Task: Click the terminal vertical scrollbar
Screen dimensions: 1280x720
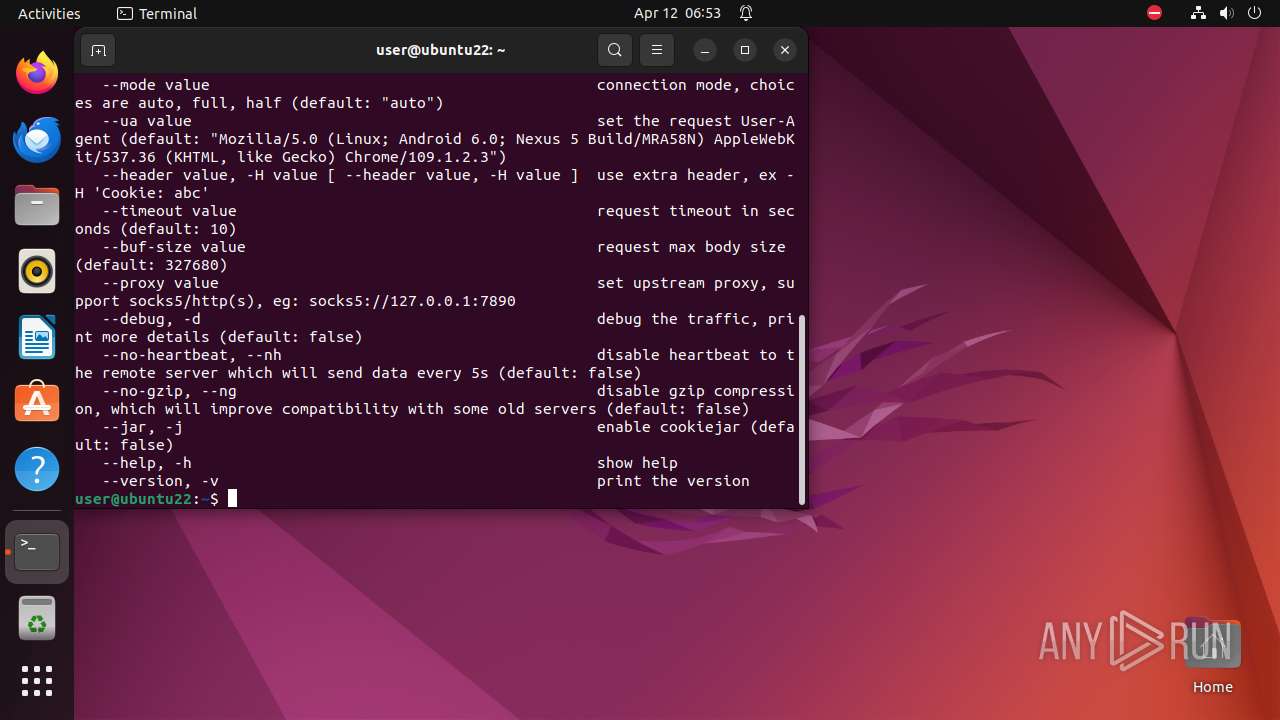Action: [x=802, y=410]
